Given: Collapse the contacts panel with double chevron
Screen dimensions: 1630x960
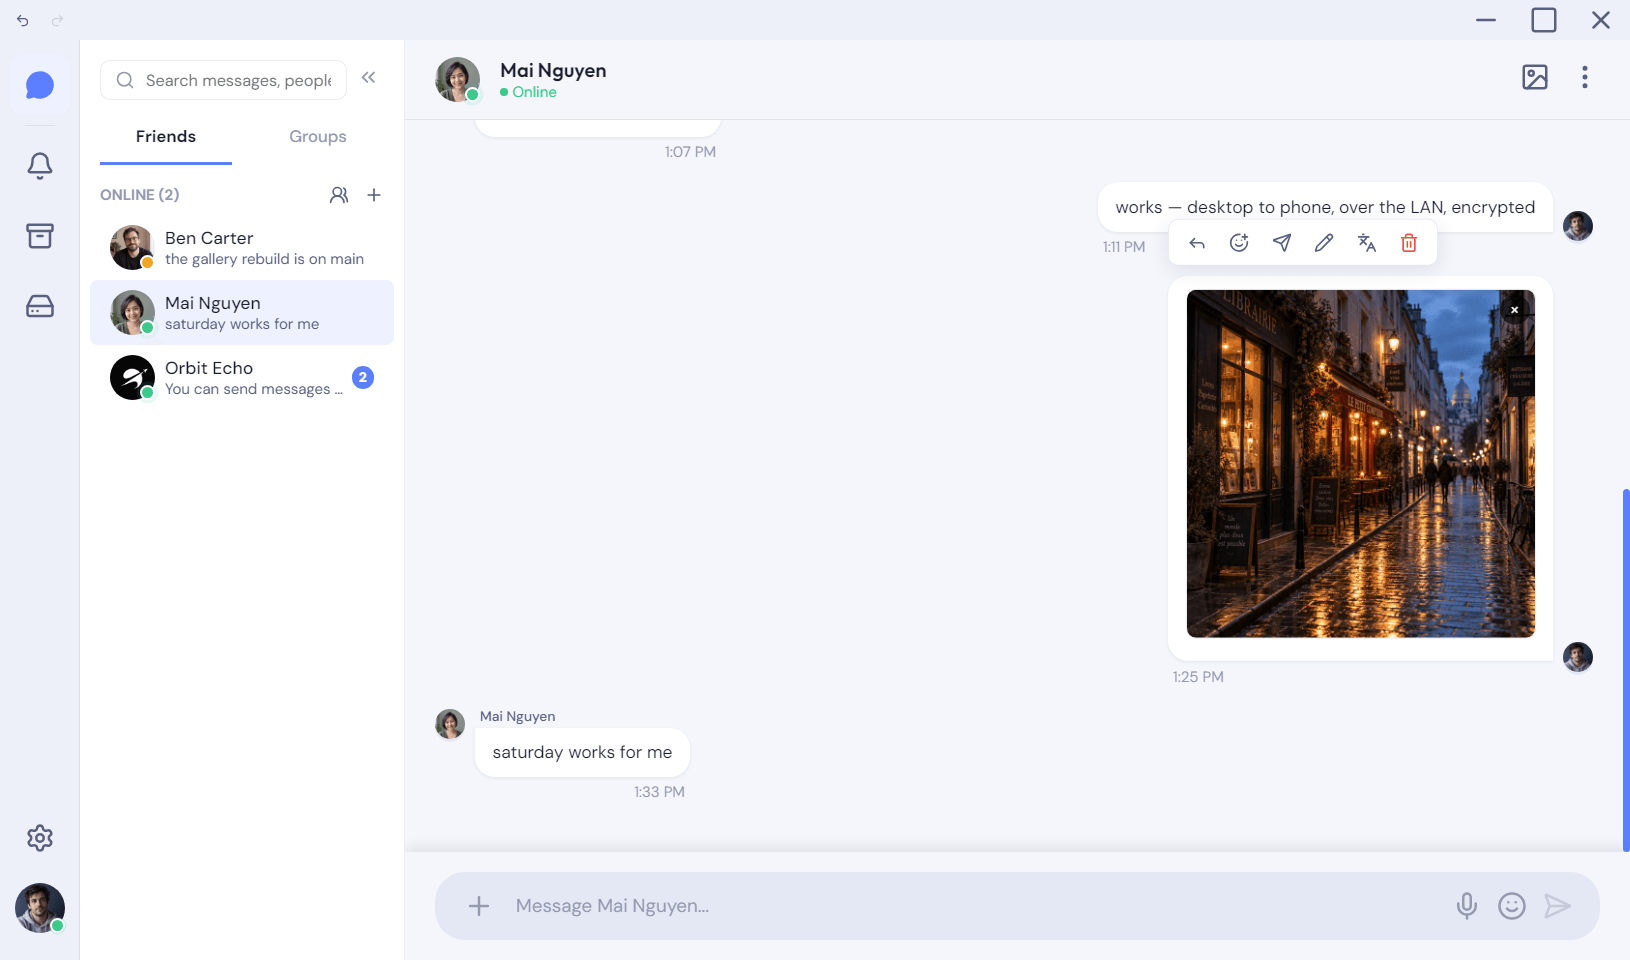Looking at the screenshot, I should [369, 78].
